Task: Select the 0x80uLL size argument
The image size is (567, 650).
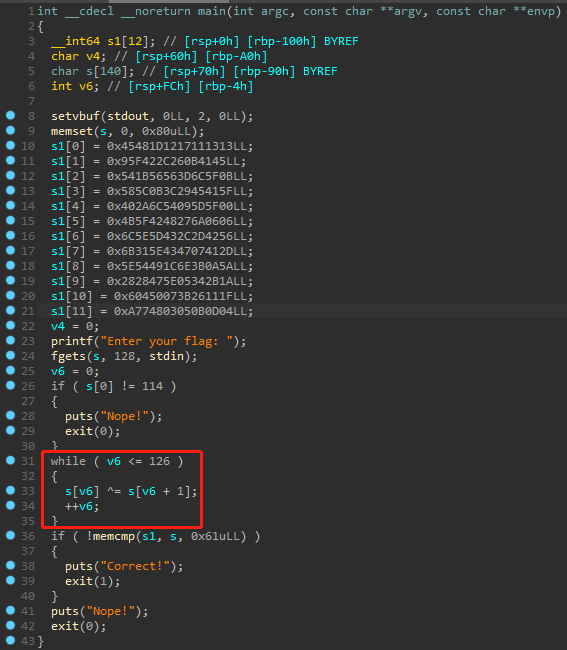Action: [166, 131]
